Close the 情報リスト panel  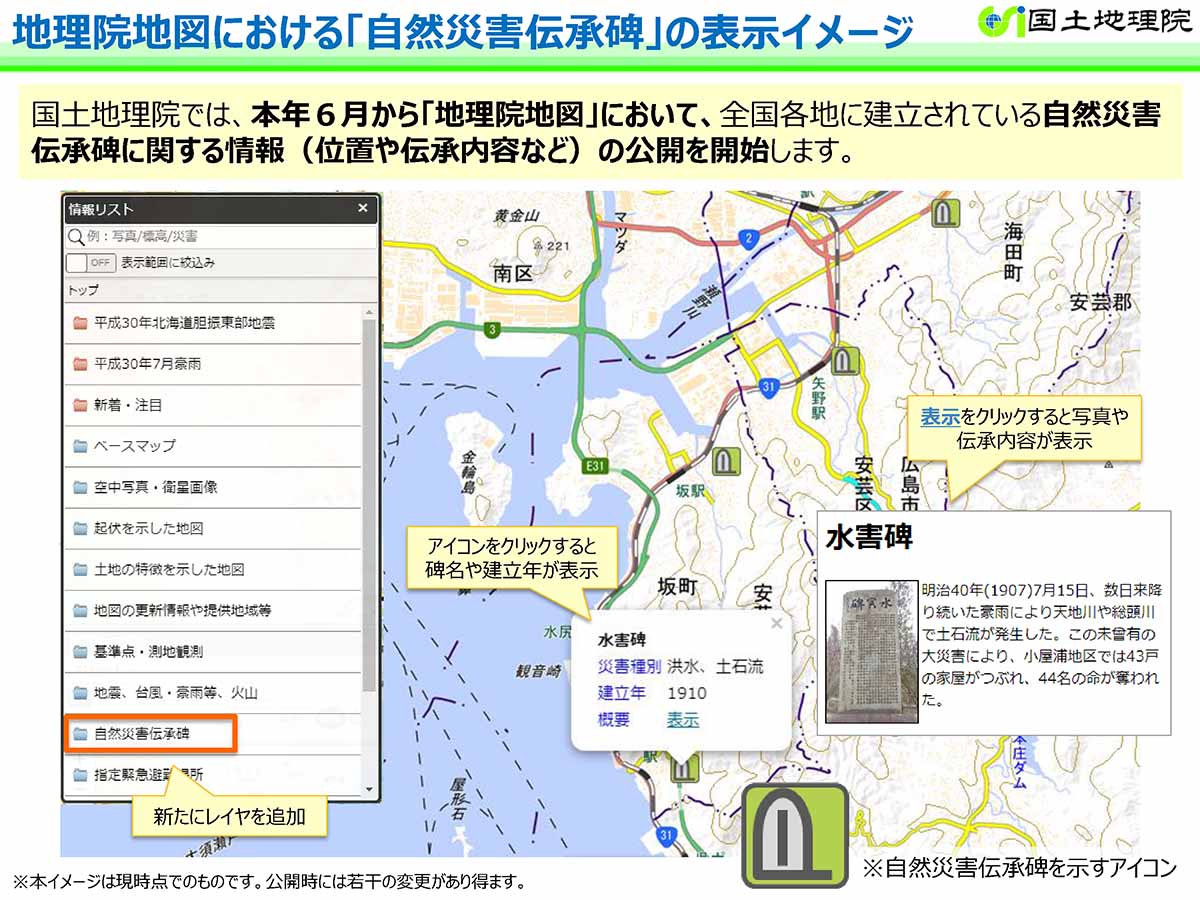362,209
